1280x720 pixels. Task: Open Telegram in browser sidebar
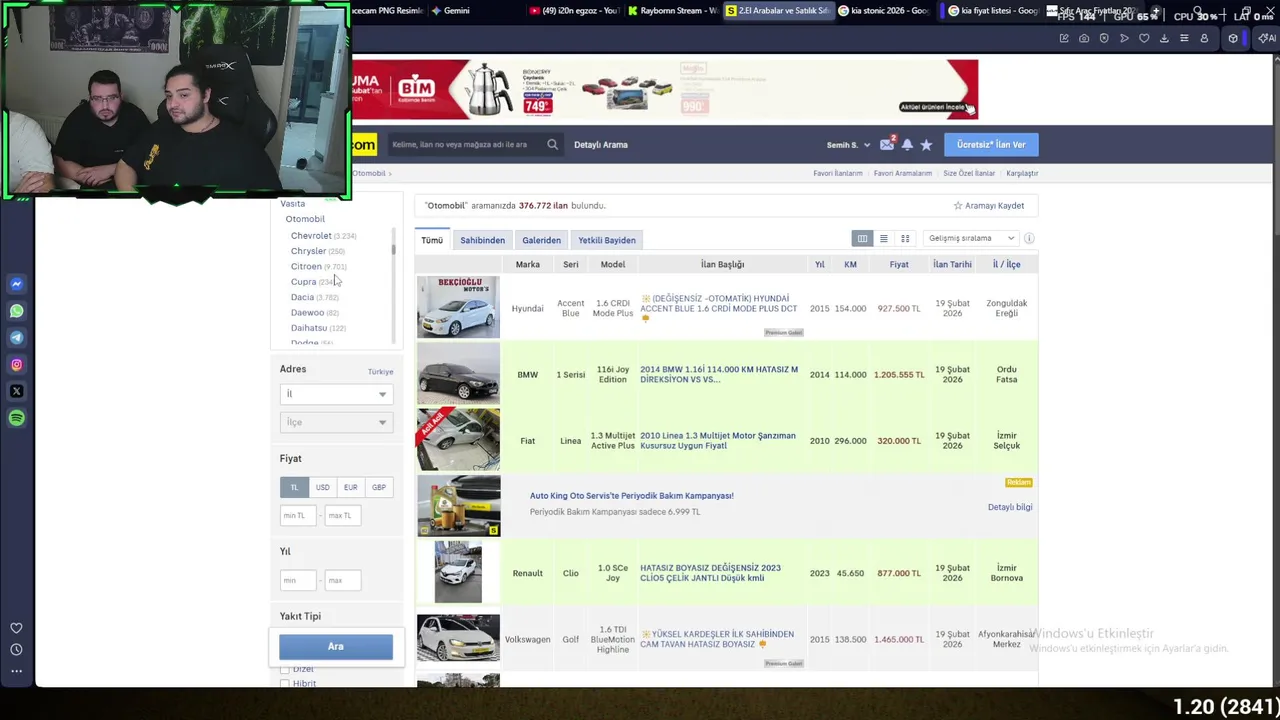pyautogui.click(x=16, y=338)
